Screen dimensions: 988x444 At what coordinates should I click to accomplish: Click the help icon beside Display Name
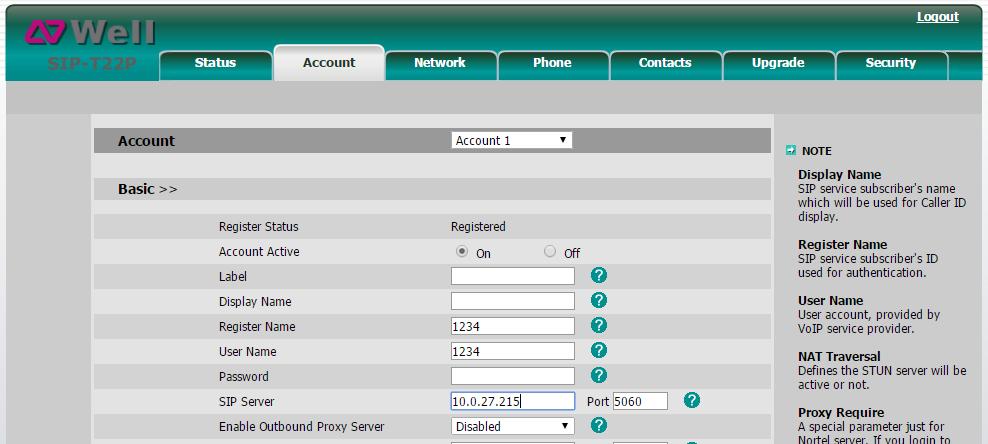click(599, 300)
